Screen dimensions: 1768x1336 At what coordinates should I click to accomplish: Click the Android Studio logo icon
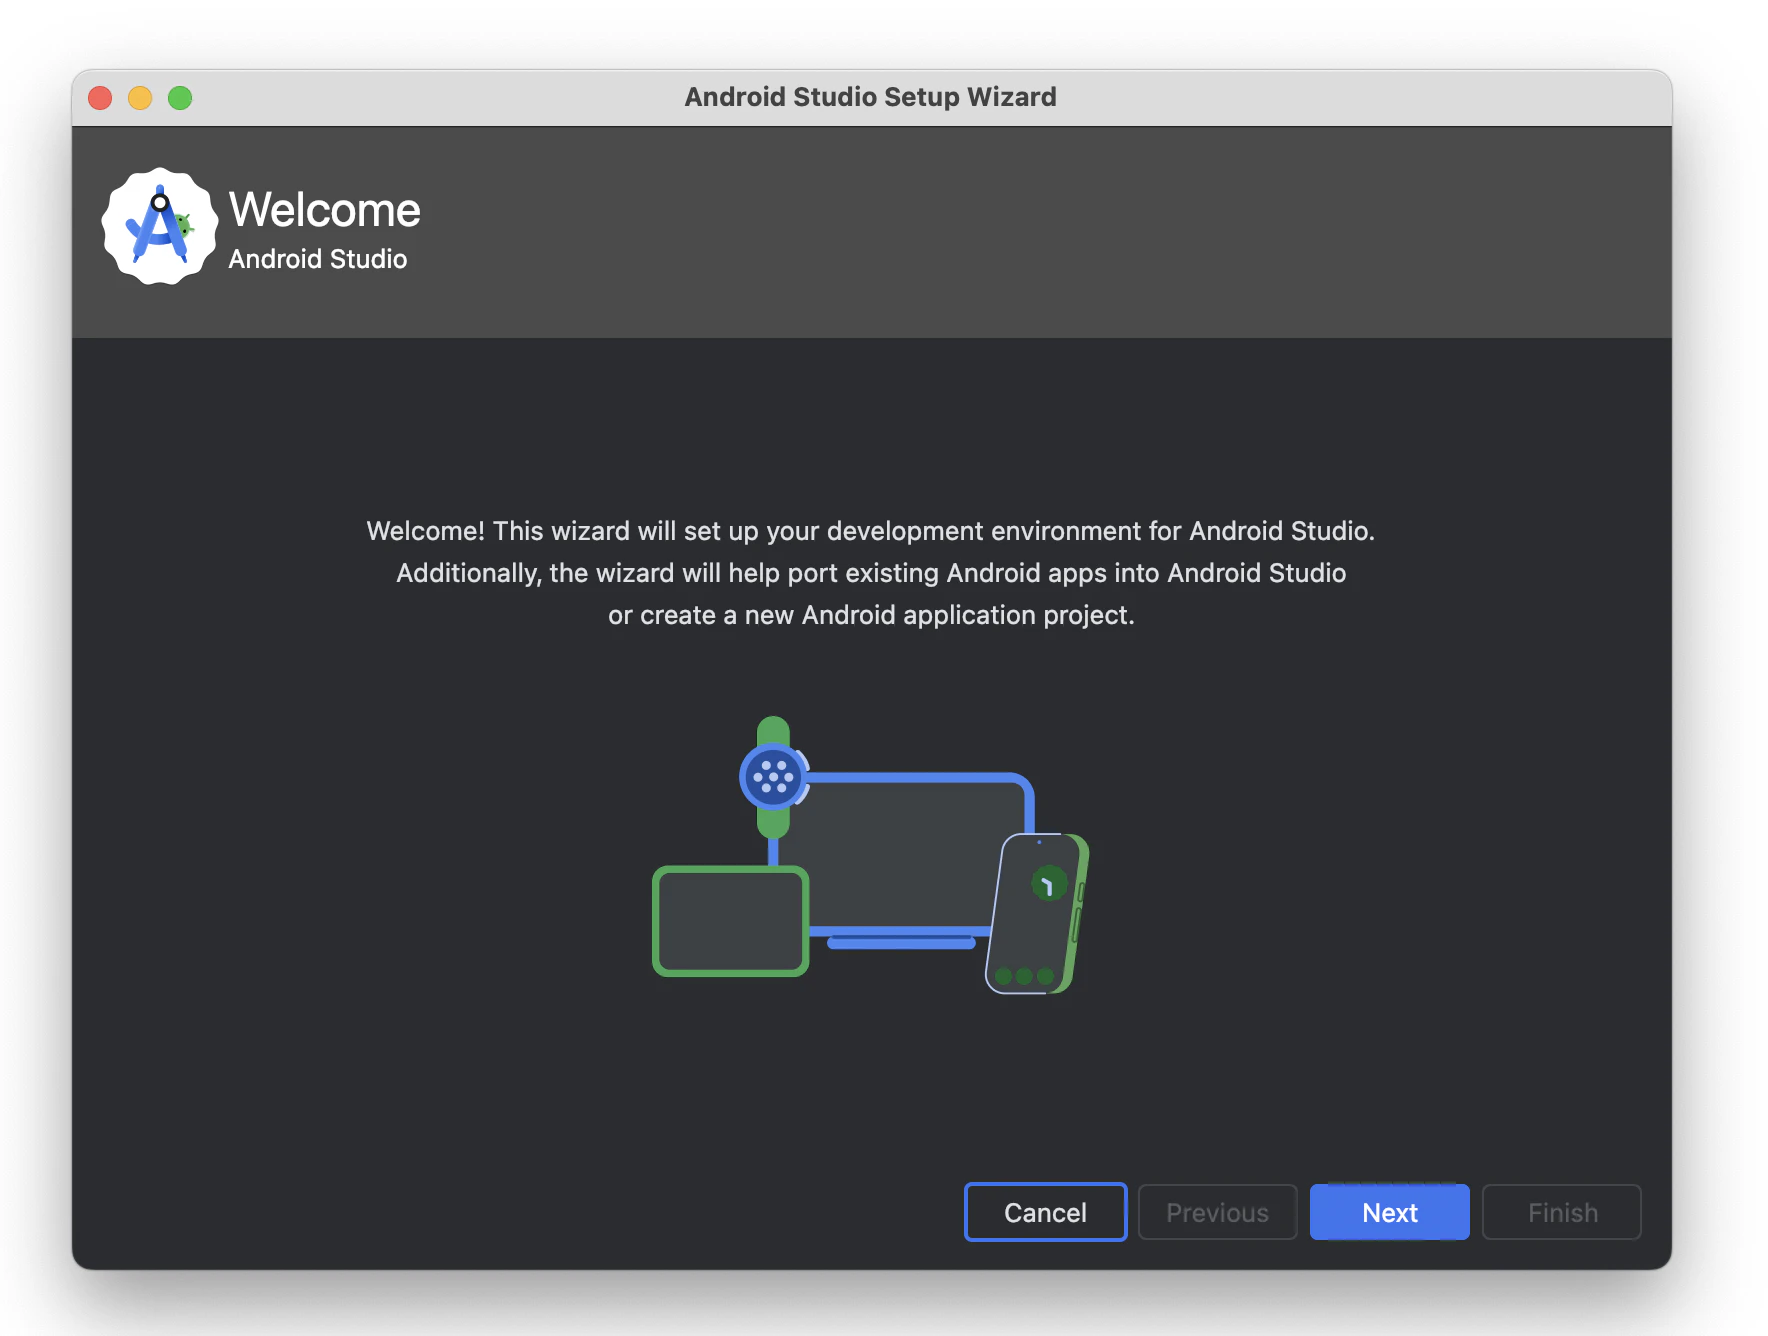tap(160, 226)
